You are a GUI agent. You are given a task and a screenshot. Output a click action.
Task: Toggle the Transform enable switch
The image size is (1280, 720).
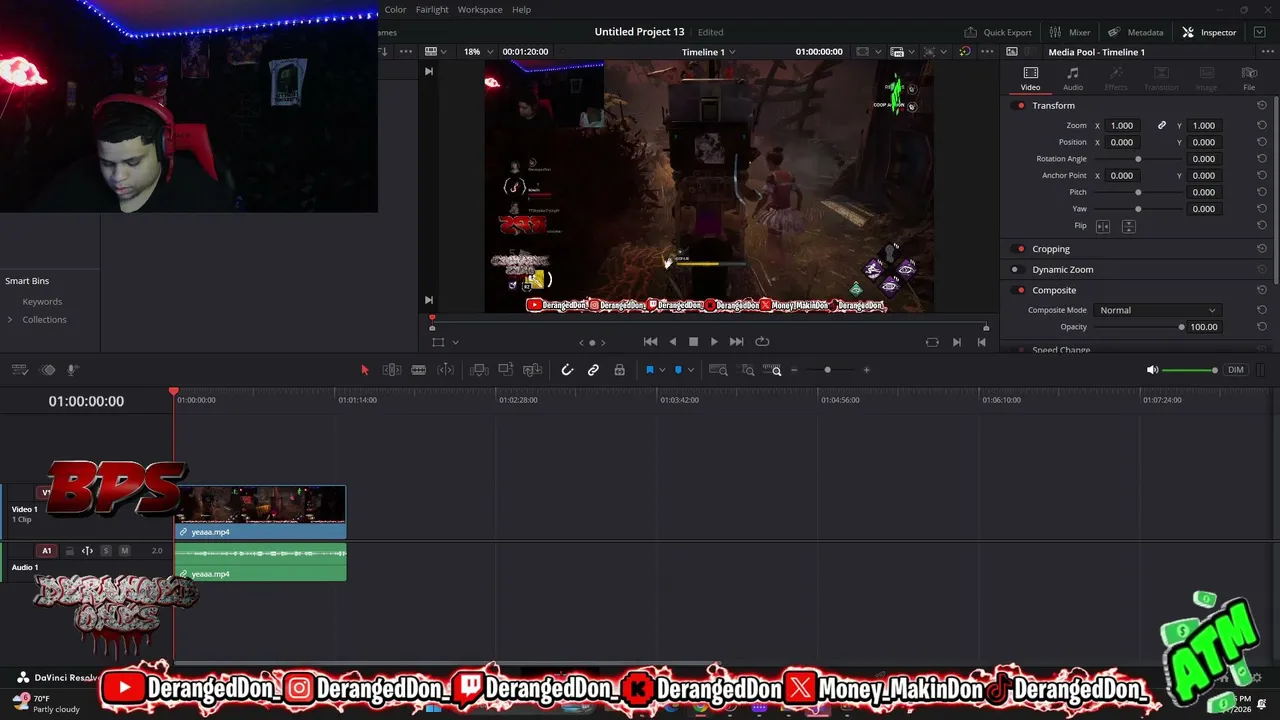pyautogui.click(x=1020, y=106)
